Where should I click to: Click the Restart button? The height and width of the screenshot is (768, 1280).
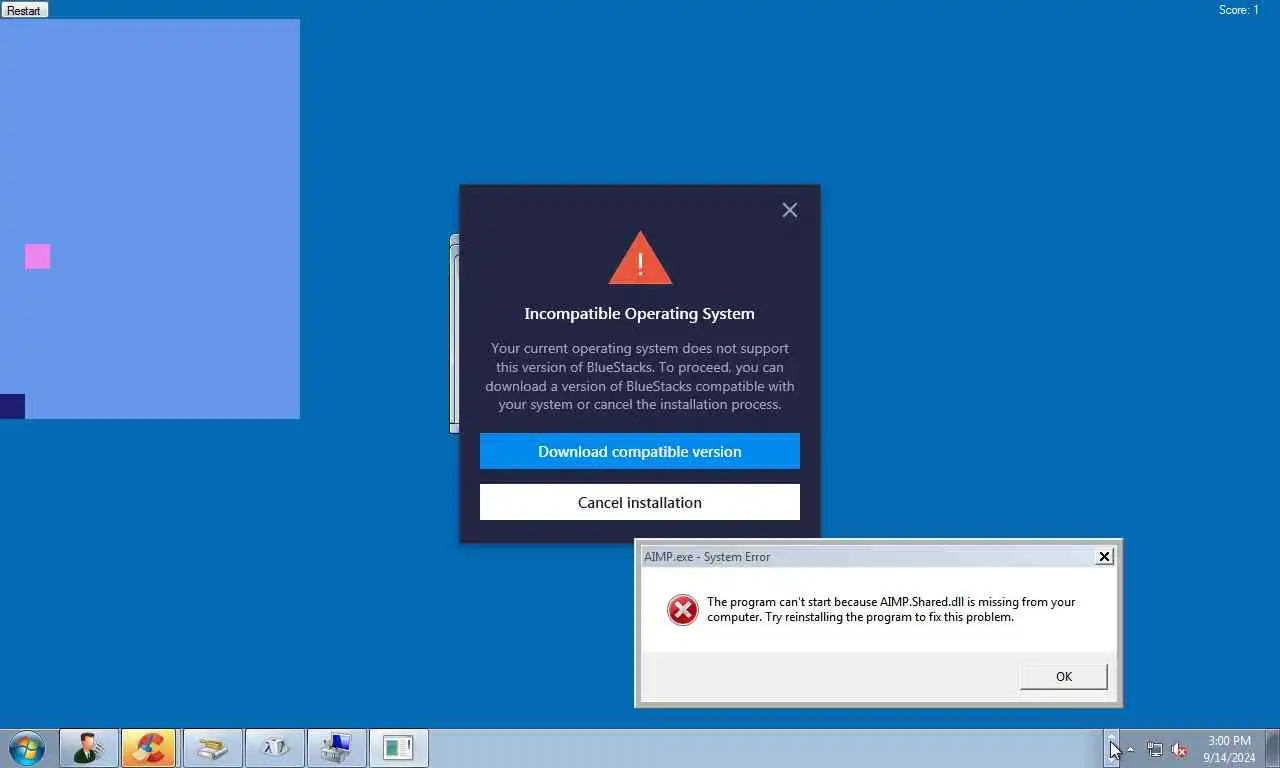[x=24, y=10]
